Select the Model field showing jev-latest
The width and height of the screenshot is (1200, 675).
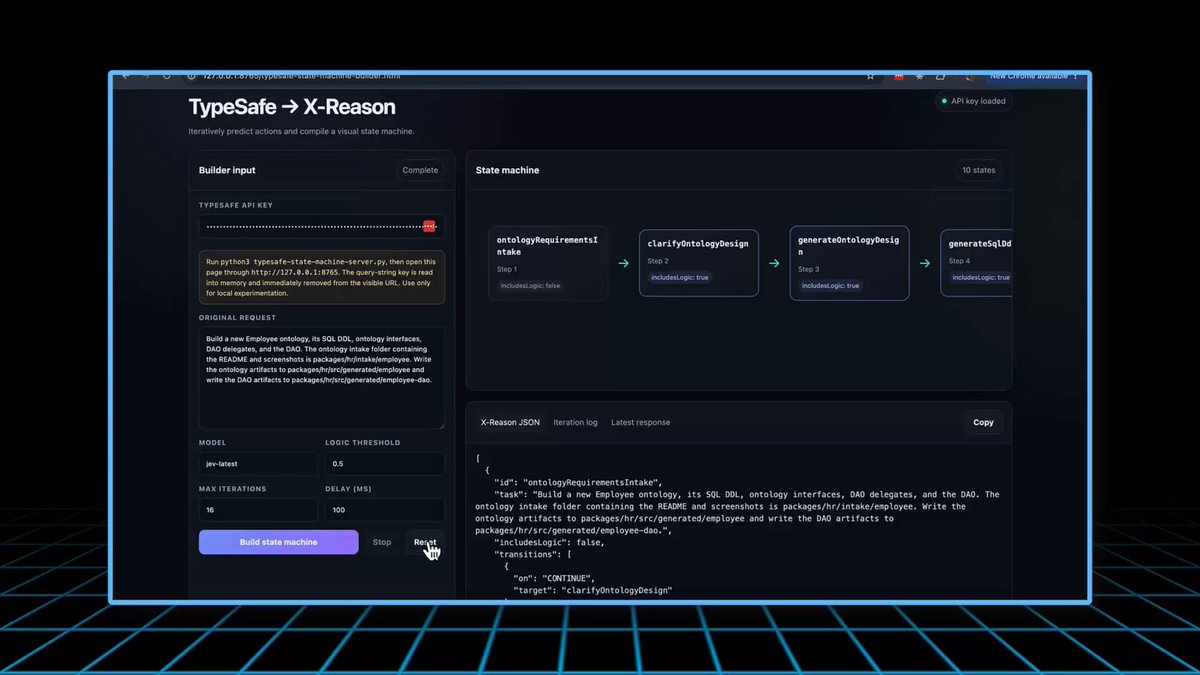coord(258,464)
